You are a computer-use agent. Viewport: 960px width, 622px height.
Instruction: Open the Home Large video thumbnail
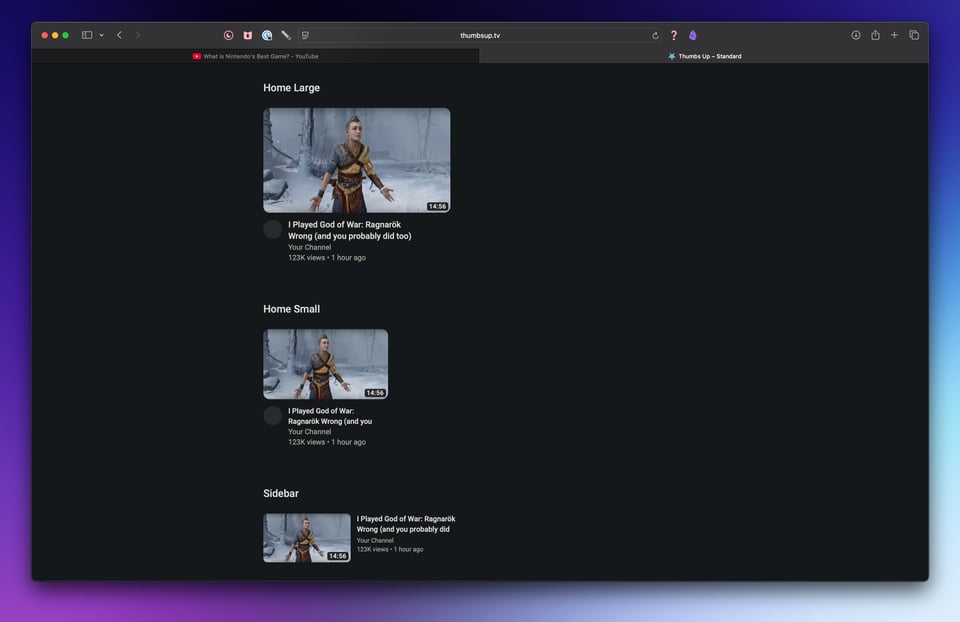pos(356,160)
